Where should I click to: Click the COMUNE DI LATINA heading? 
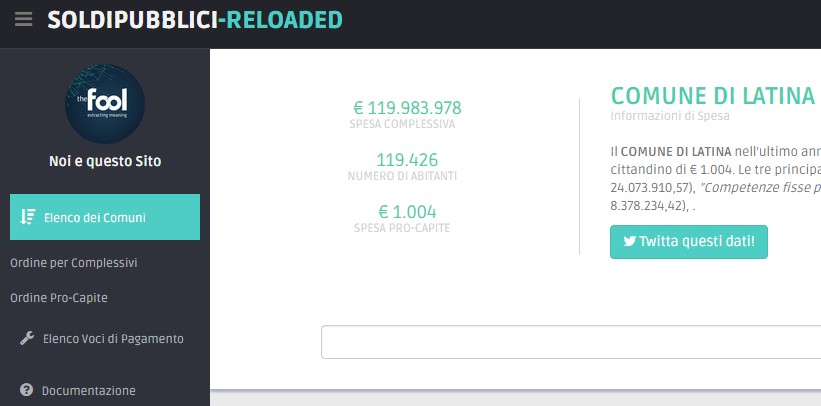(x=713, y=95)
